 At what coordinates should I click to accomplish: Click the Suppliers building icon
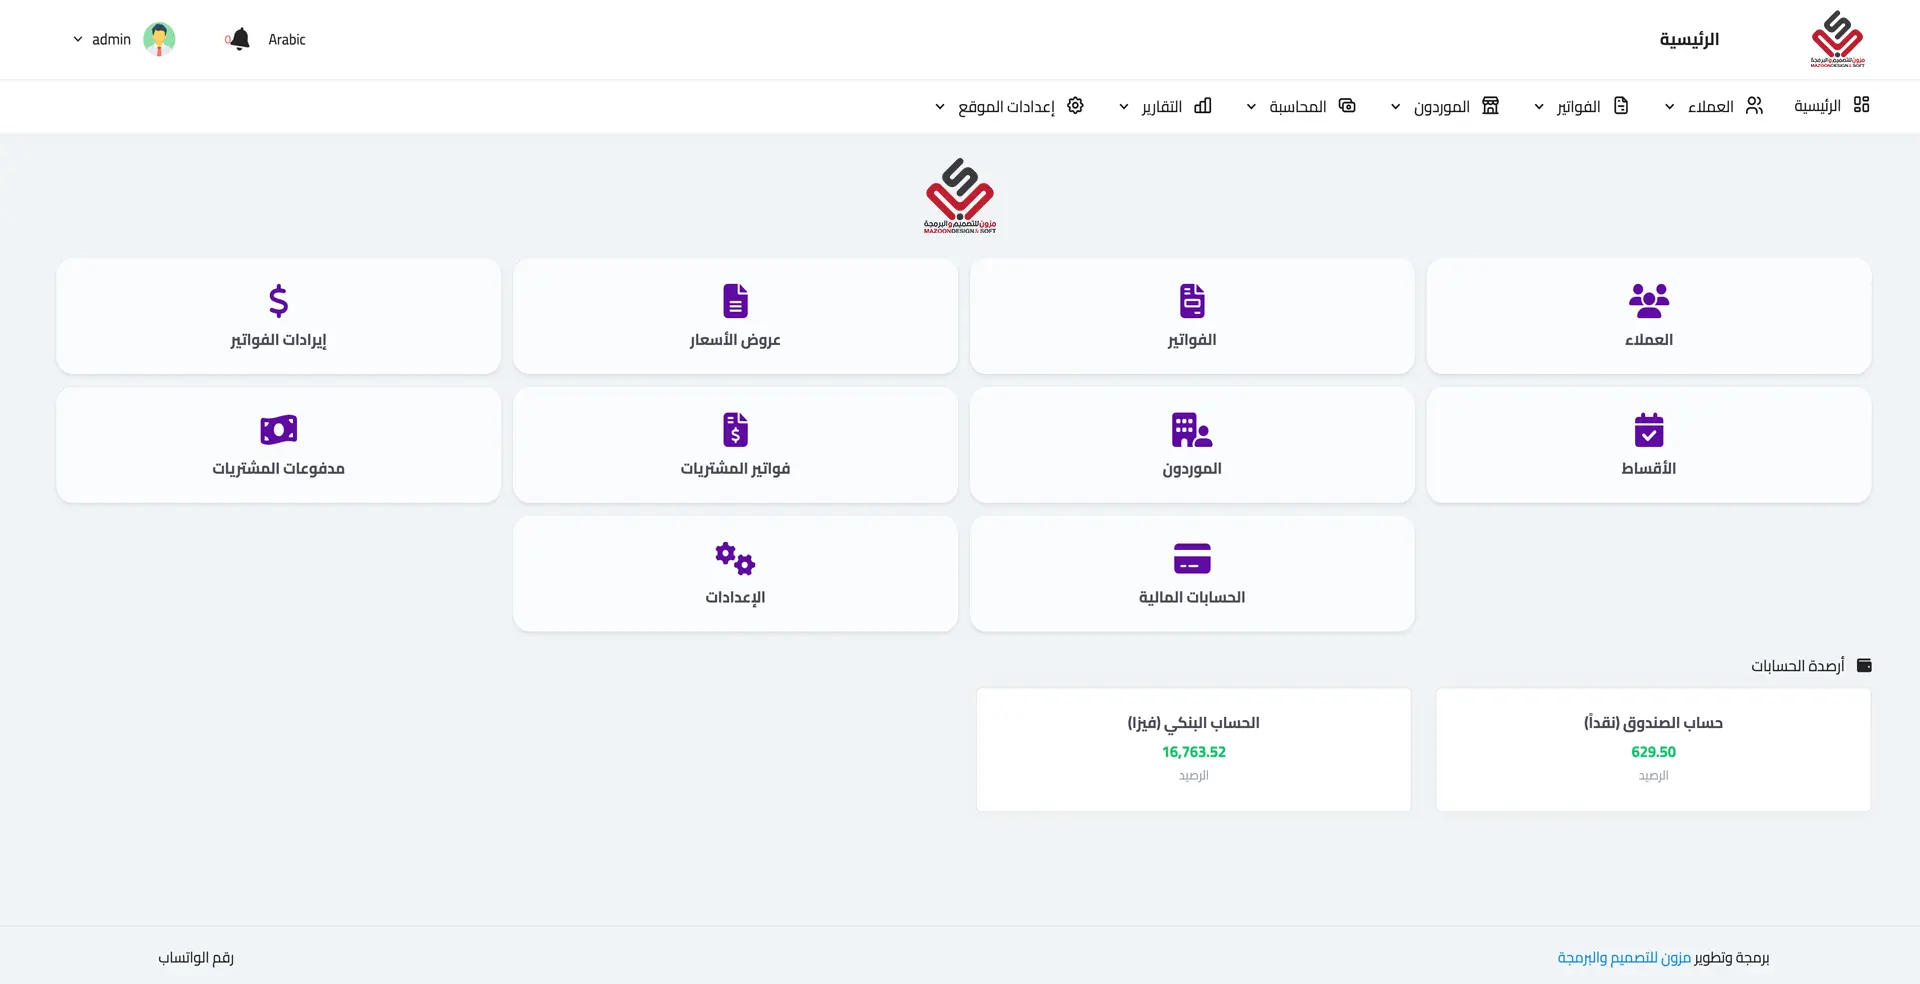(x=1191, y=430)
